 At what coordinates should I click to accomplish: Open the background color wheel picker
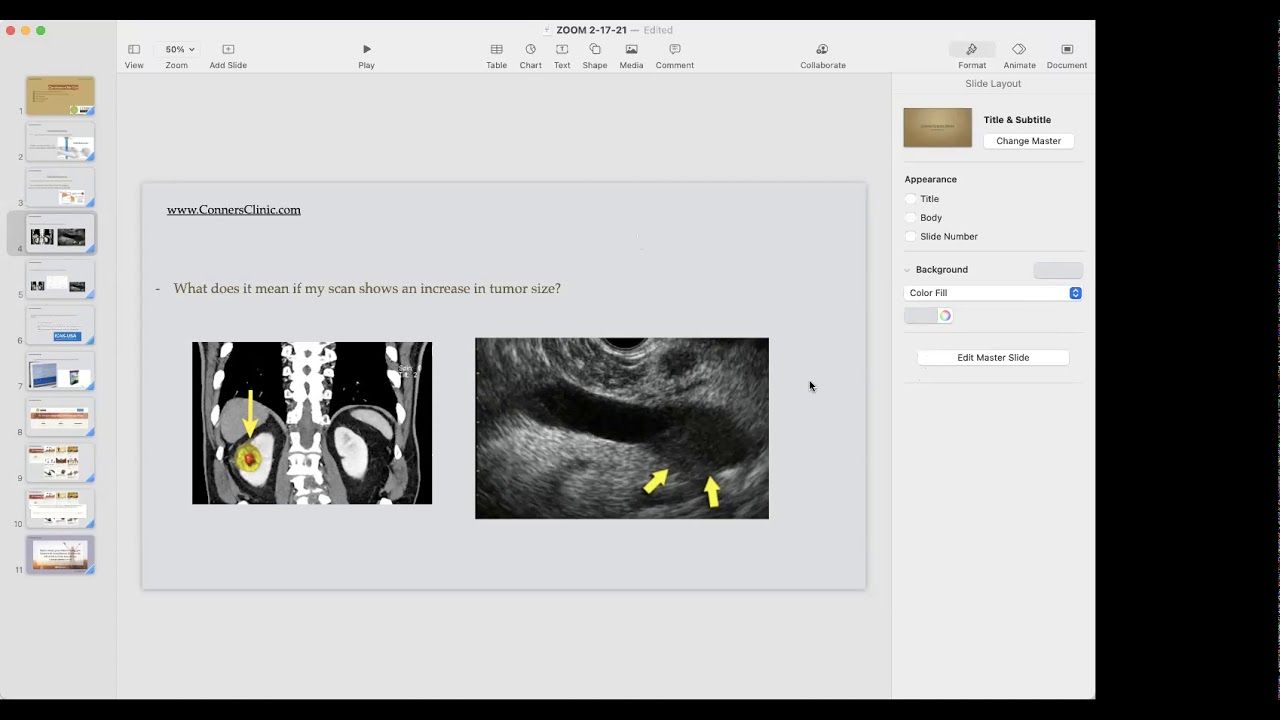pyautogui.click(x=945, y=316)
